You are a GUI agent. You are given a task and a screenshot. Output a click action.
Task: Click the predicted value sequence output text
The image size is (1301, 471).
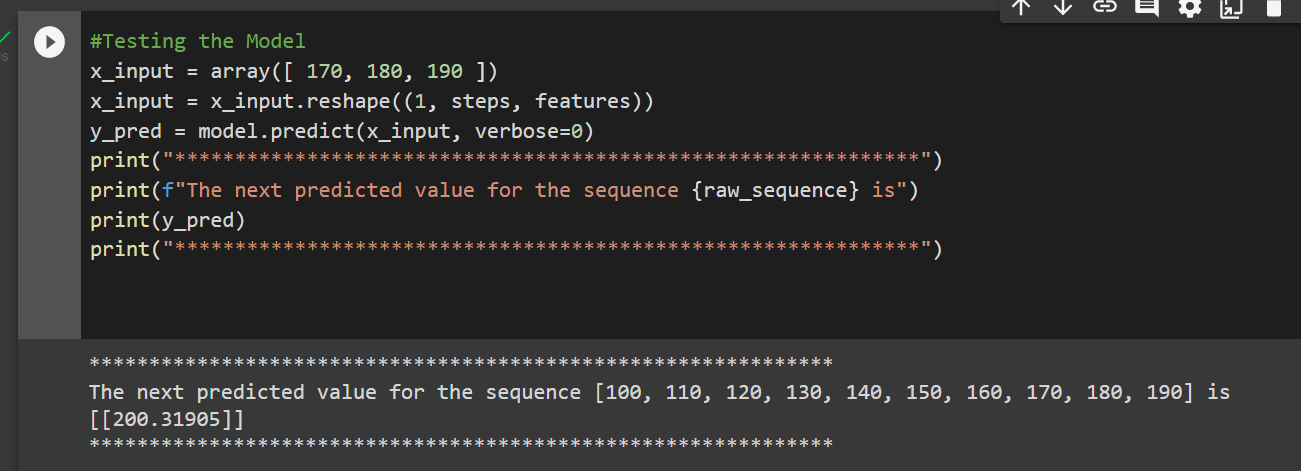660,392
